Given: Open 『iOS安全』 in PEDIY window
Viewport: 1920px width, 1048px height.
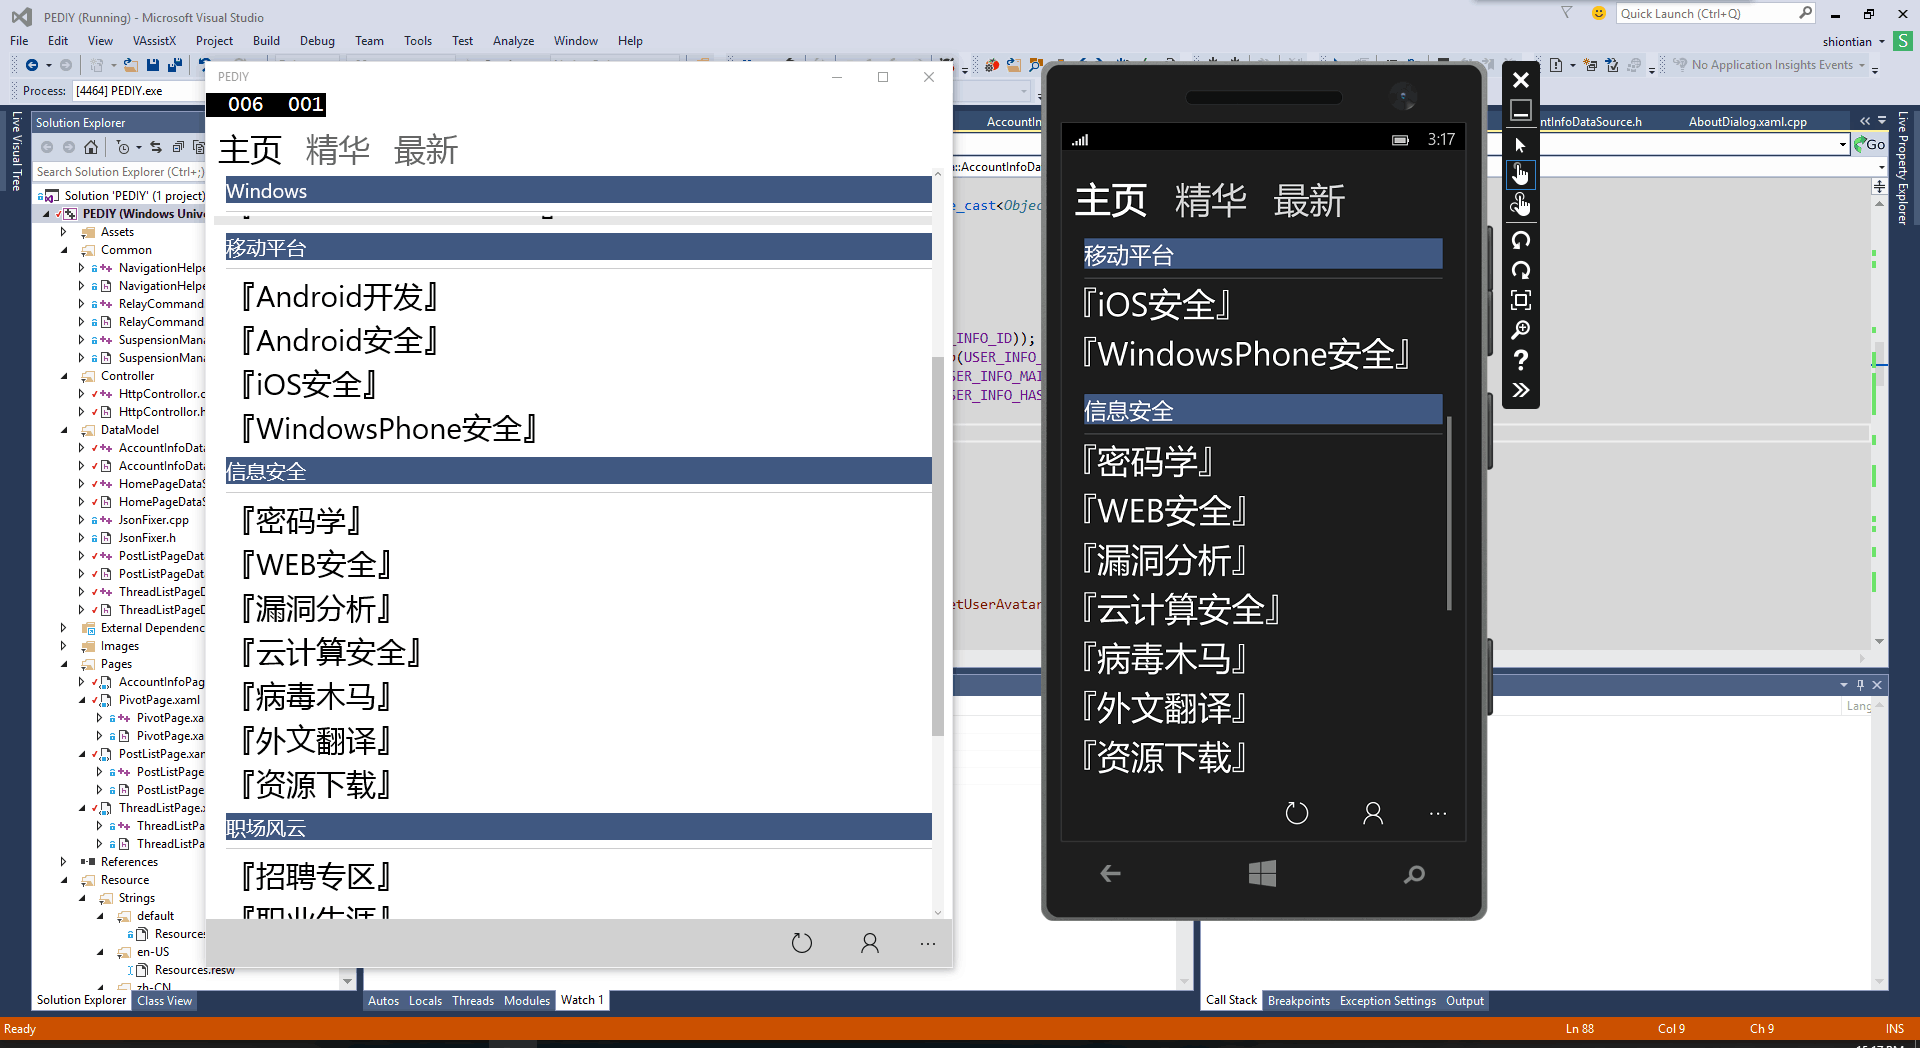Looking at the screenshot, I should click(x=309, y=385).
